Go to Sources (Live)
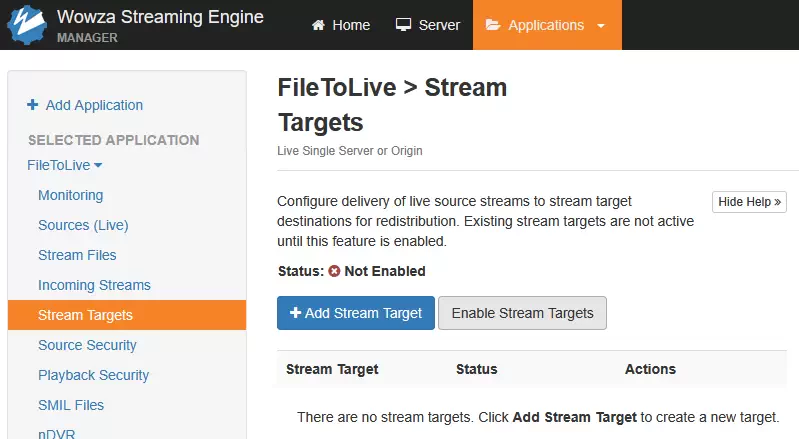Viewport: 799px width, 439px height. click(83, 225)
